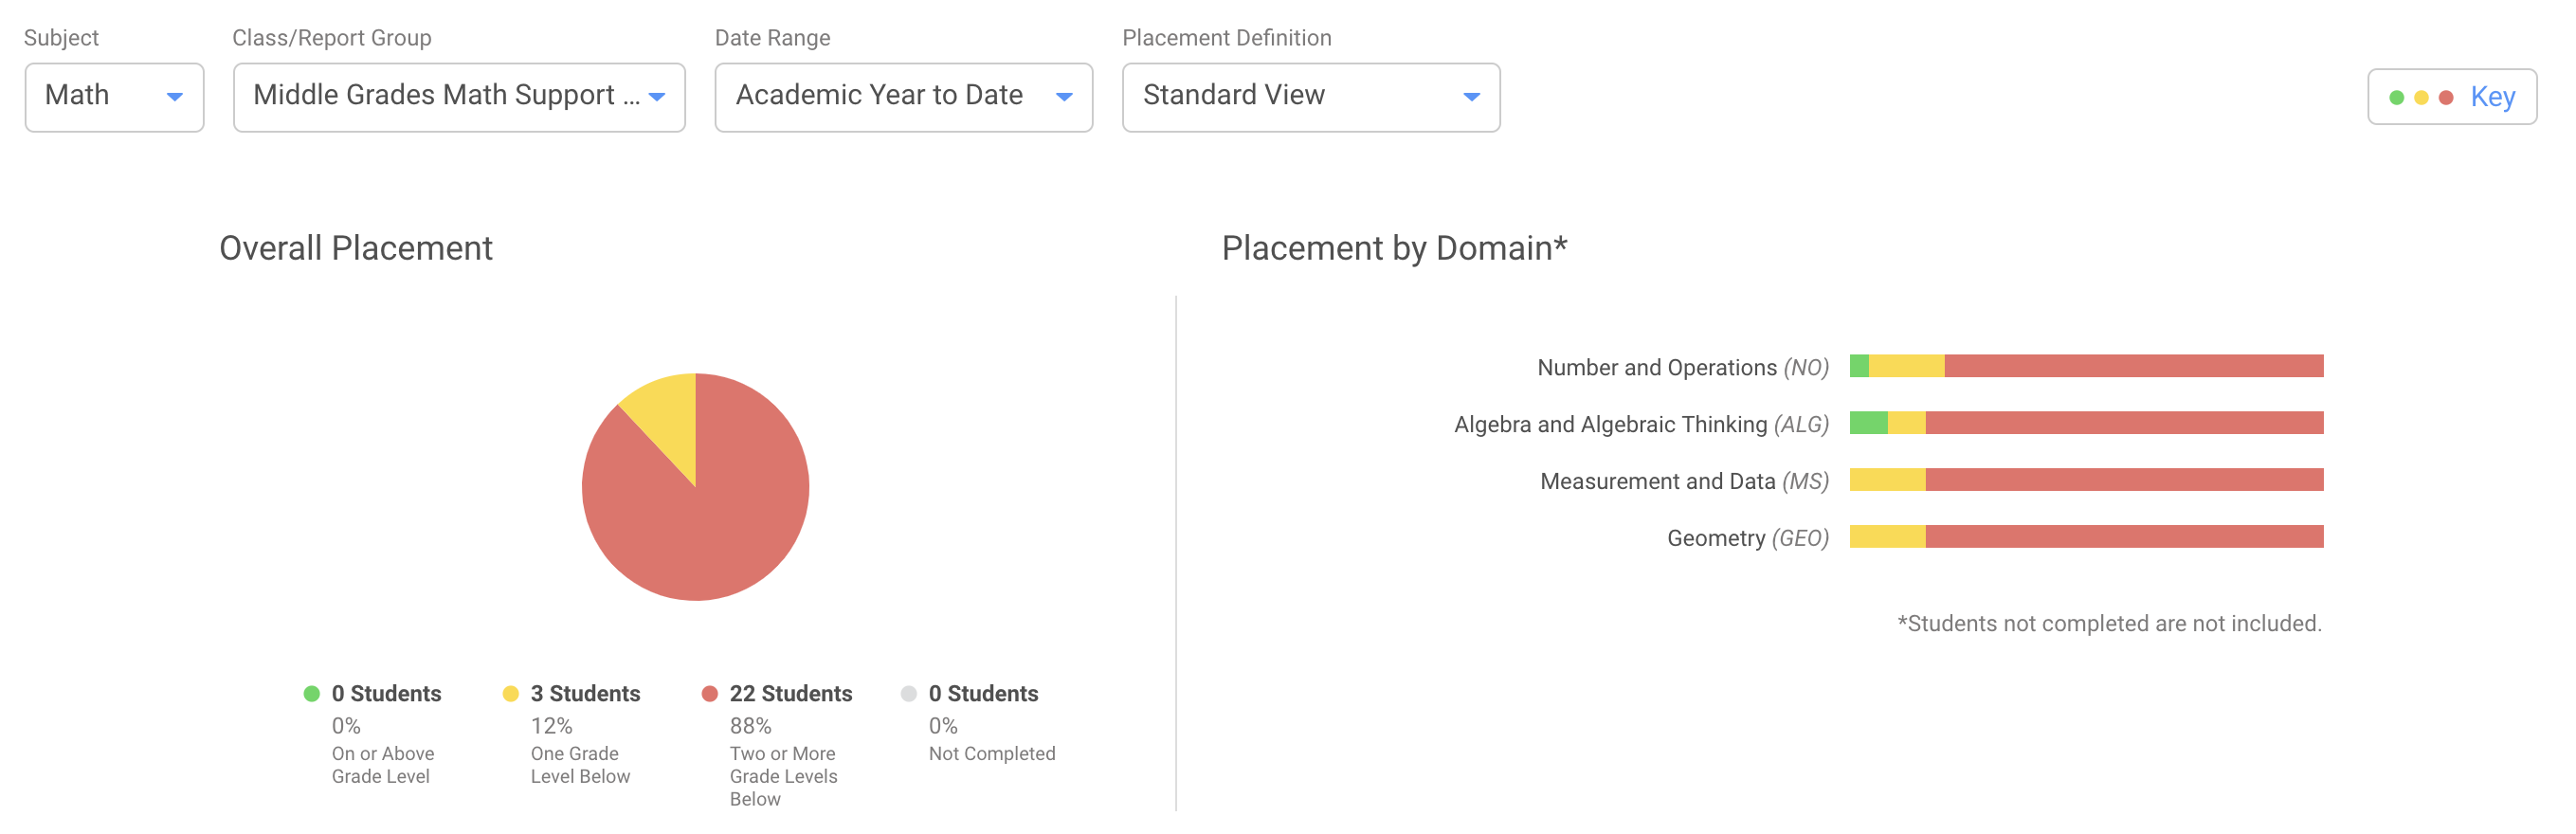Click the Number and Operations (NO) label

[1682, 368]
